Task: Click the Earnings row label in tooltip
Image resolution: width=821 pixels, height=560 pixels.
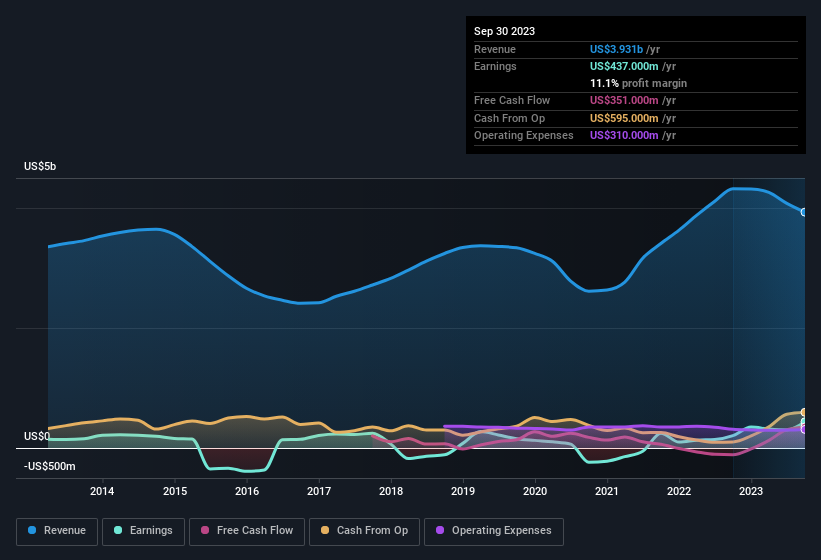Action: coord(495,66)
